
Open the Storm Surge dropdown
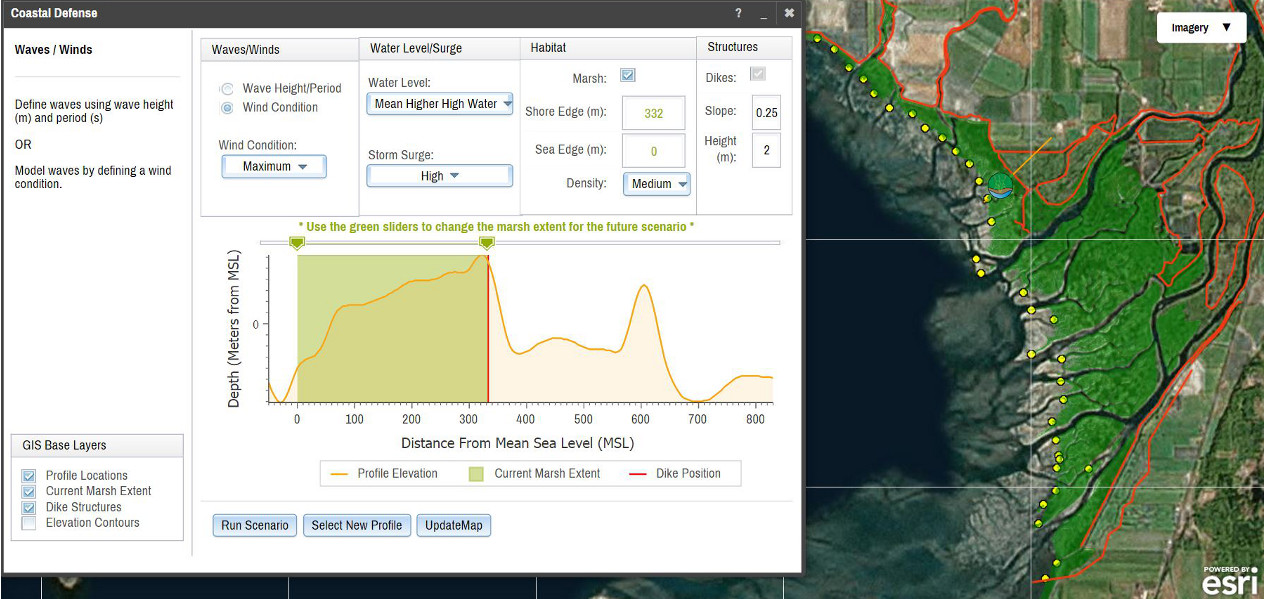[x=440, y=176]
